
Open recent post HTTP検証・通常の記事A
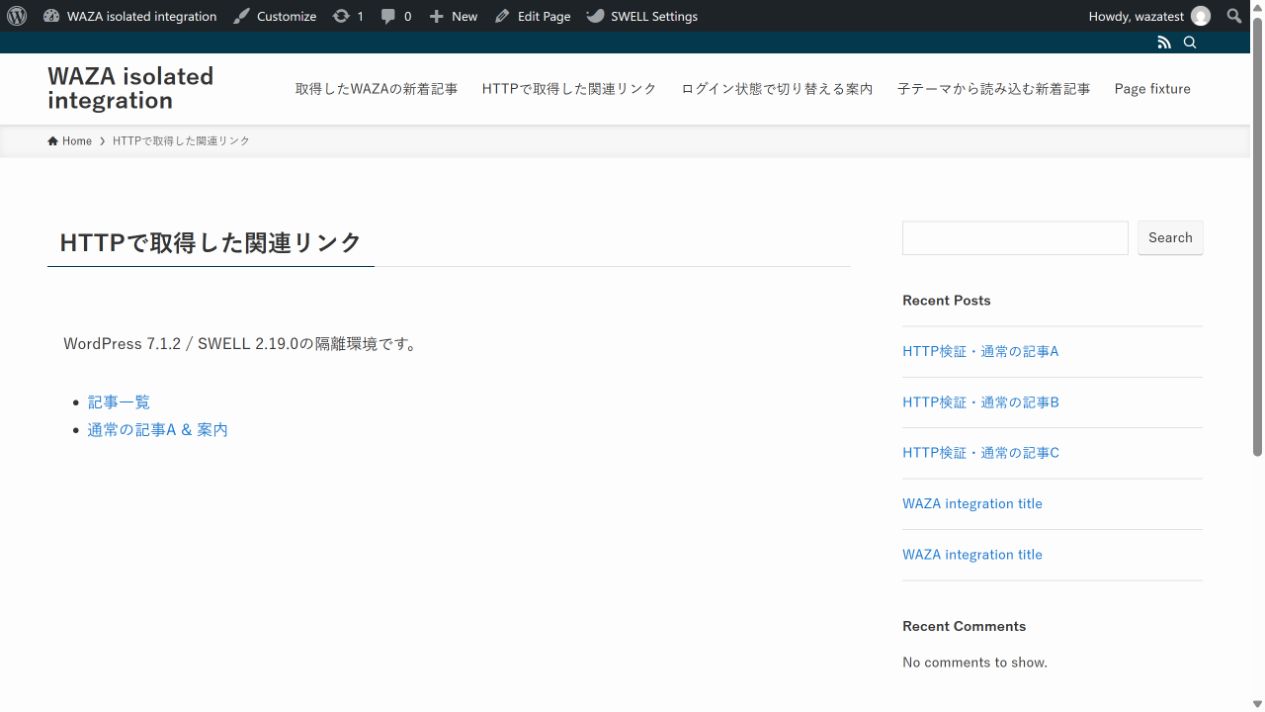click(x=980, y=352)
